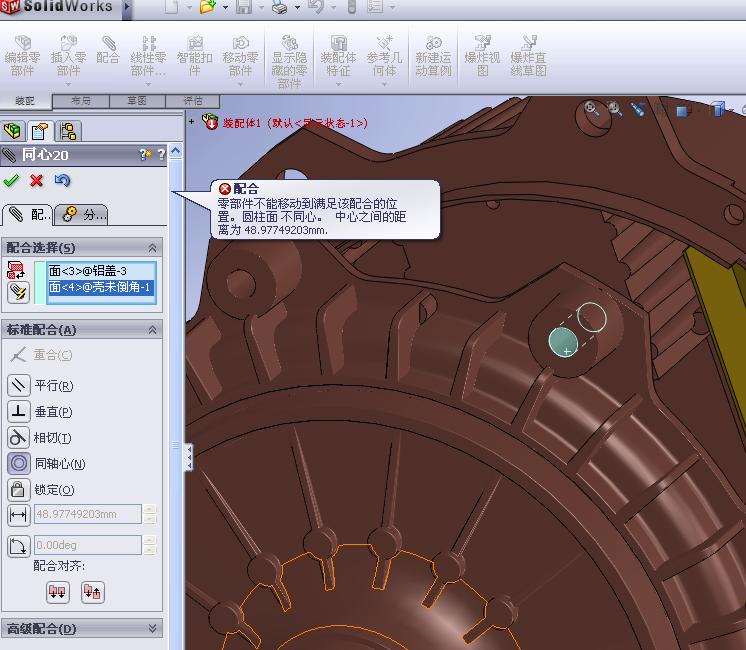This screenshot has height=650, width=746.
Task: Expand dropdown under 装配体特征
Action: (338, 84)
